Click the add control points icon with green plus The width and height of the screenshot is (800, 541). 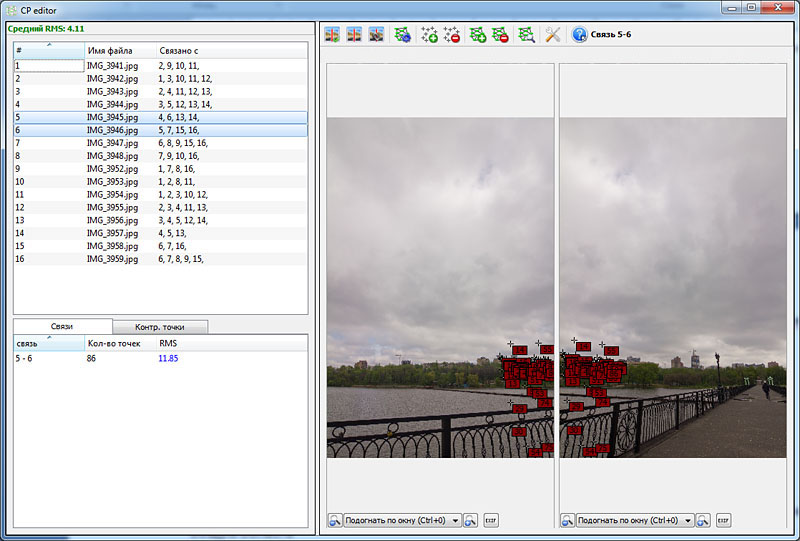pos(429,35)
